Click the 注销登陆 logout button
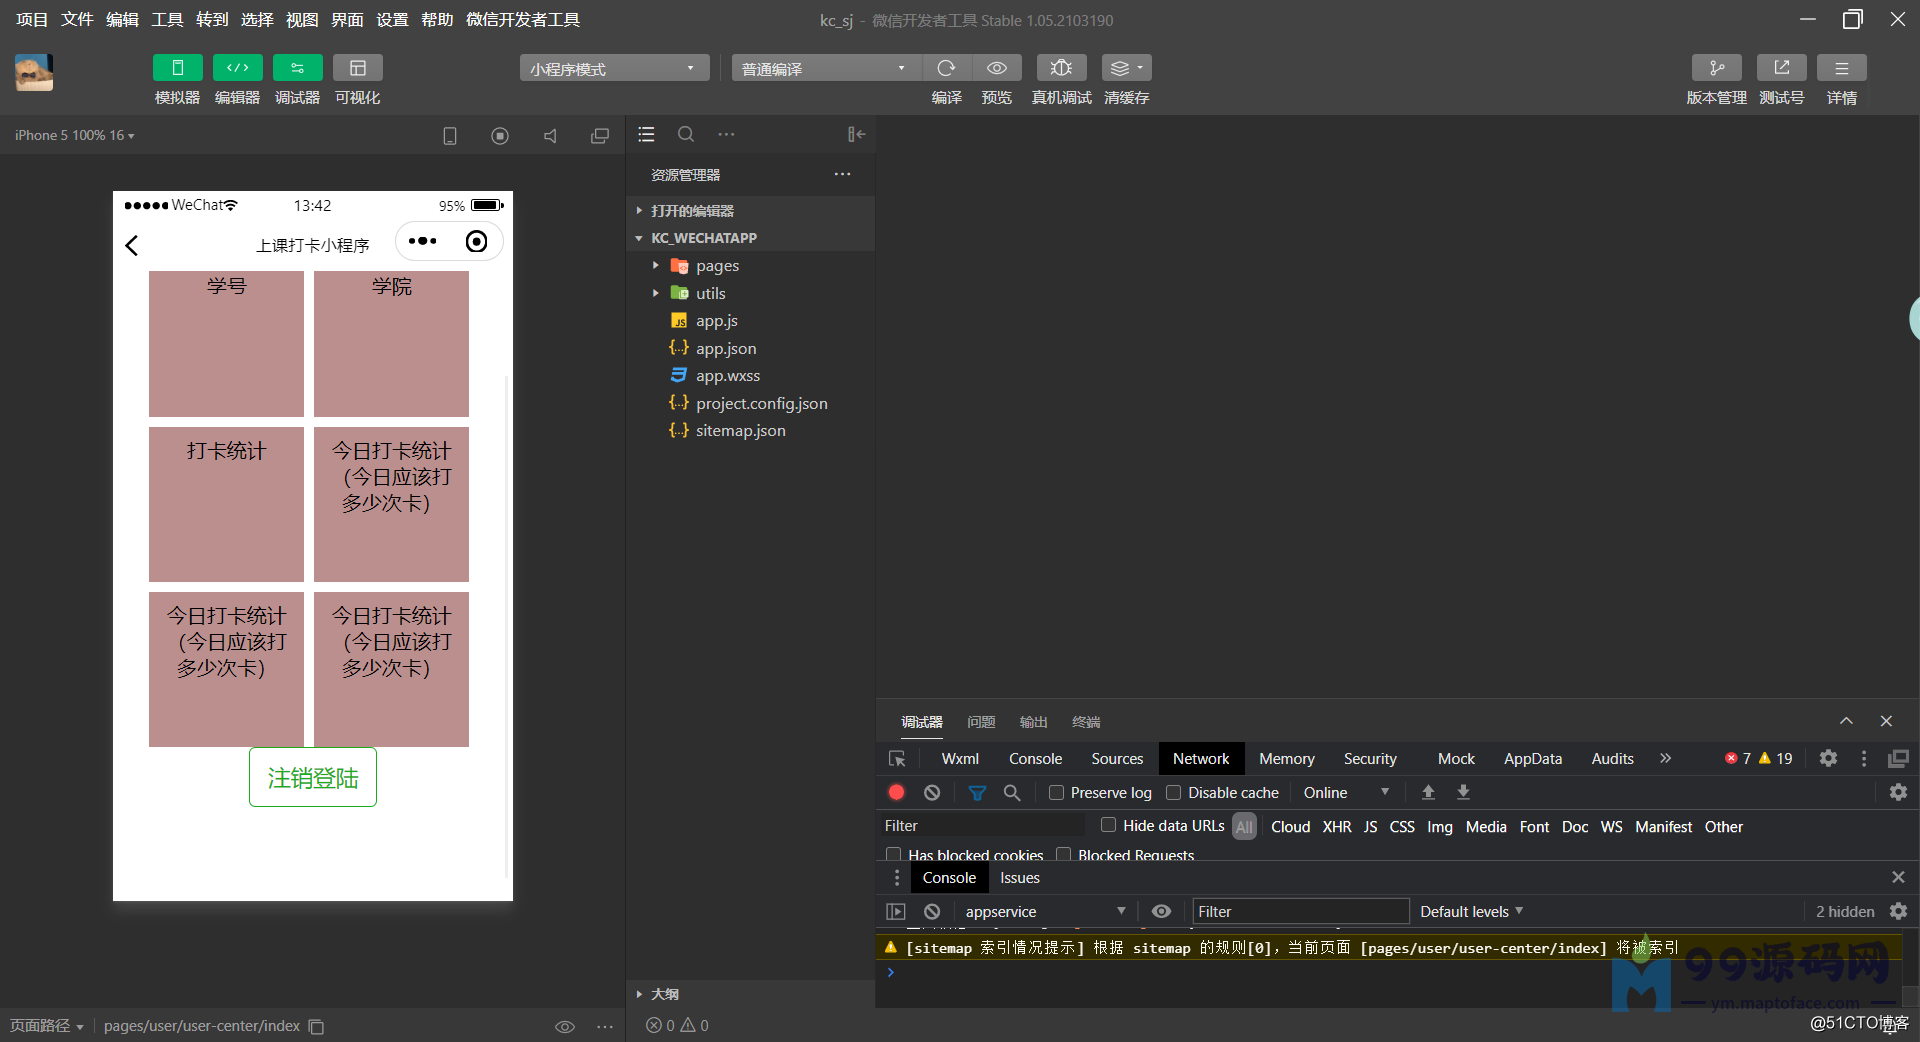The width and height of the screenshot is (1920, 1042). point(313,778)
